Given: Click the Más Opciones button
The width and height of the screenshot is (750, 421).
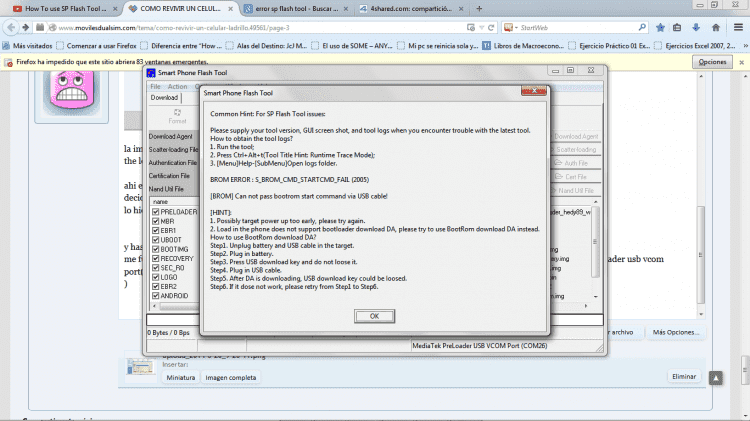Looking at the screenshot, I should [675, 332].
